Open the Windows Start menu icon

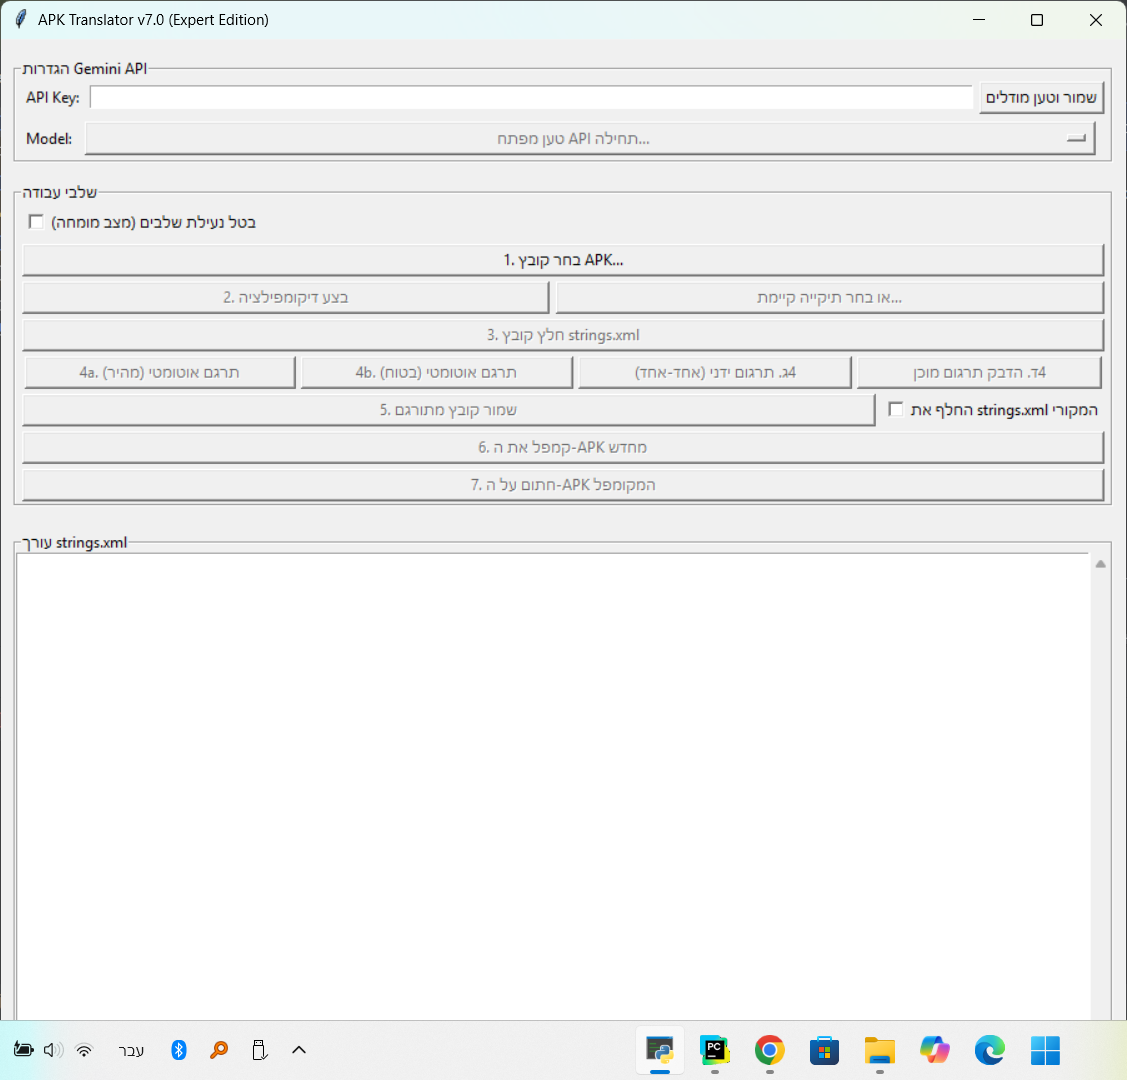(1045, 1051)
